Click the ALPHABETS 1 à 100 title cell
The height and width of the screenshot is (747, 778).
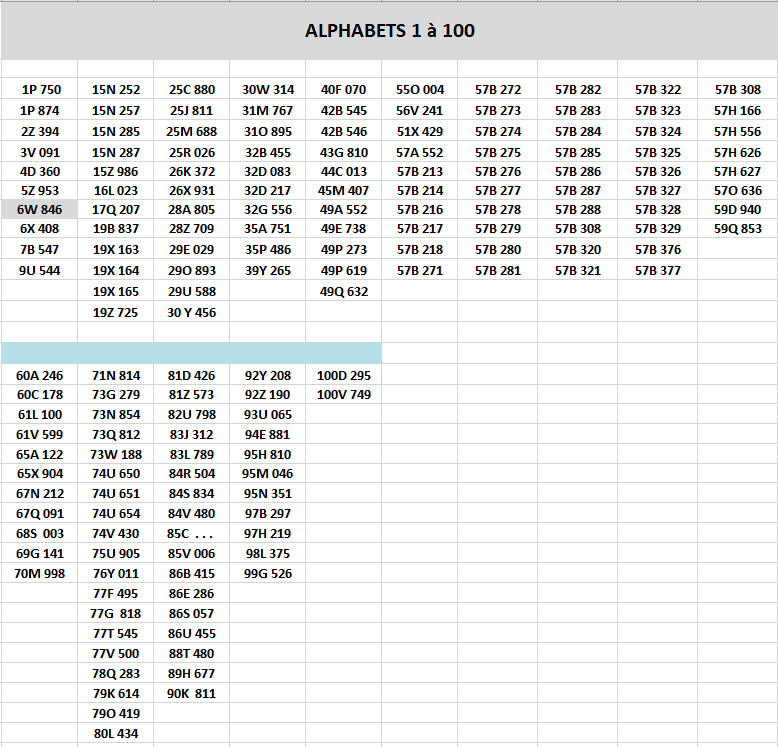pyautogui.click(x=389, y=31)
